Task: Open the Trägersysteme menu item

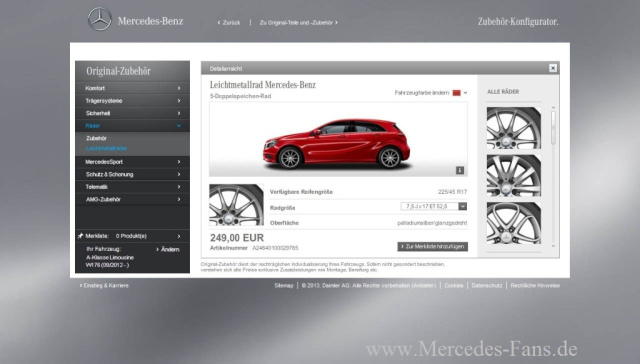Action: click(132, 101)
